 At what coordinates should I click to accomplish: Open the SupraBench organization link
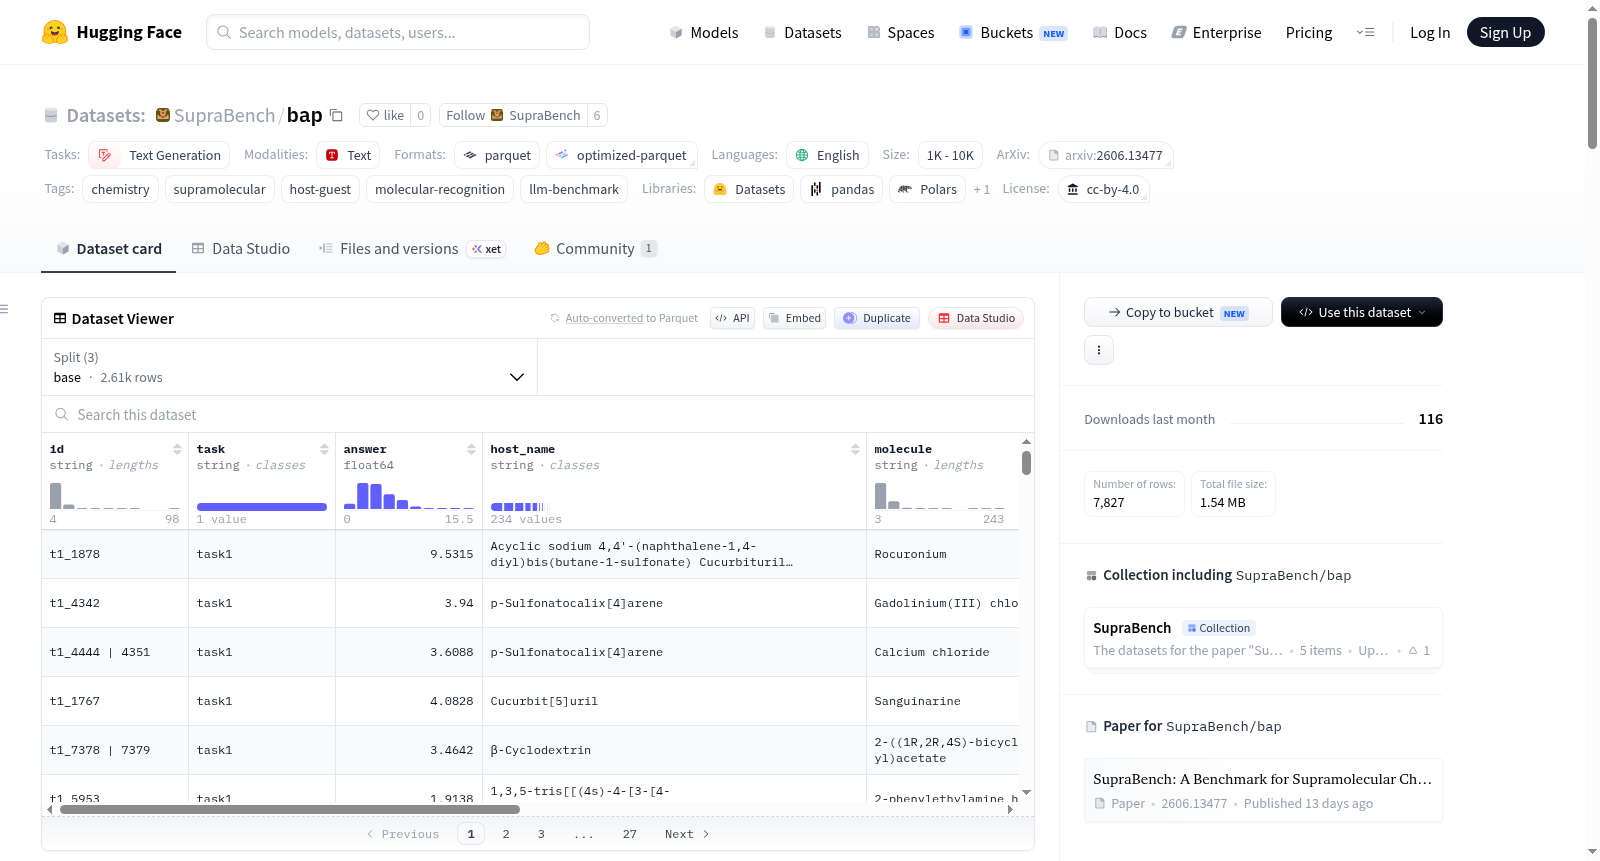click(224, 115)
